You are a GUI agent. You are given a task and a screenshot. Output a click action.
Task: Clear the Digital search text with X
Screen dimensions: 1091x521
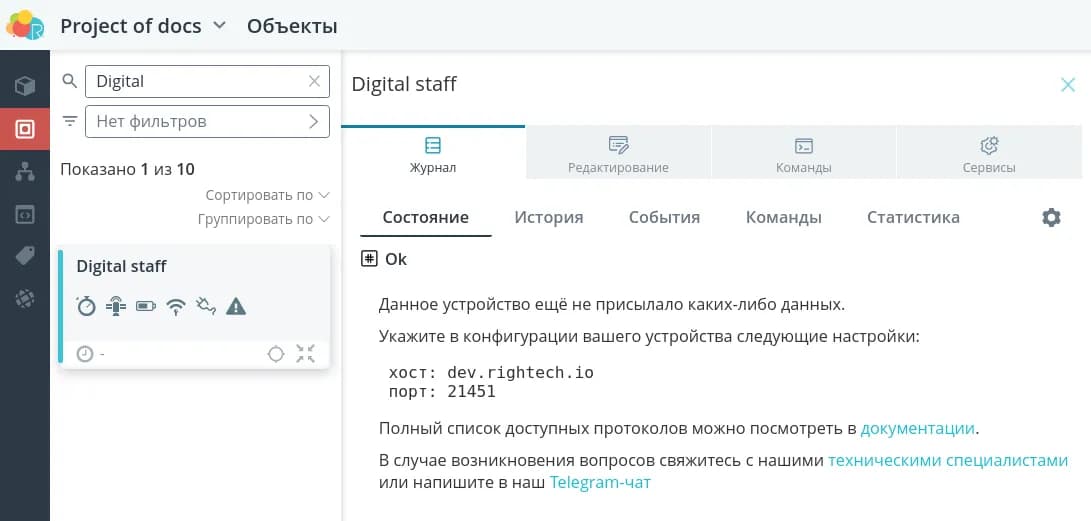click(x=314, y=82)
